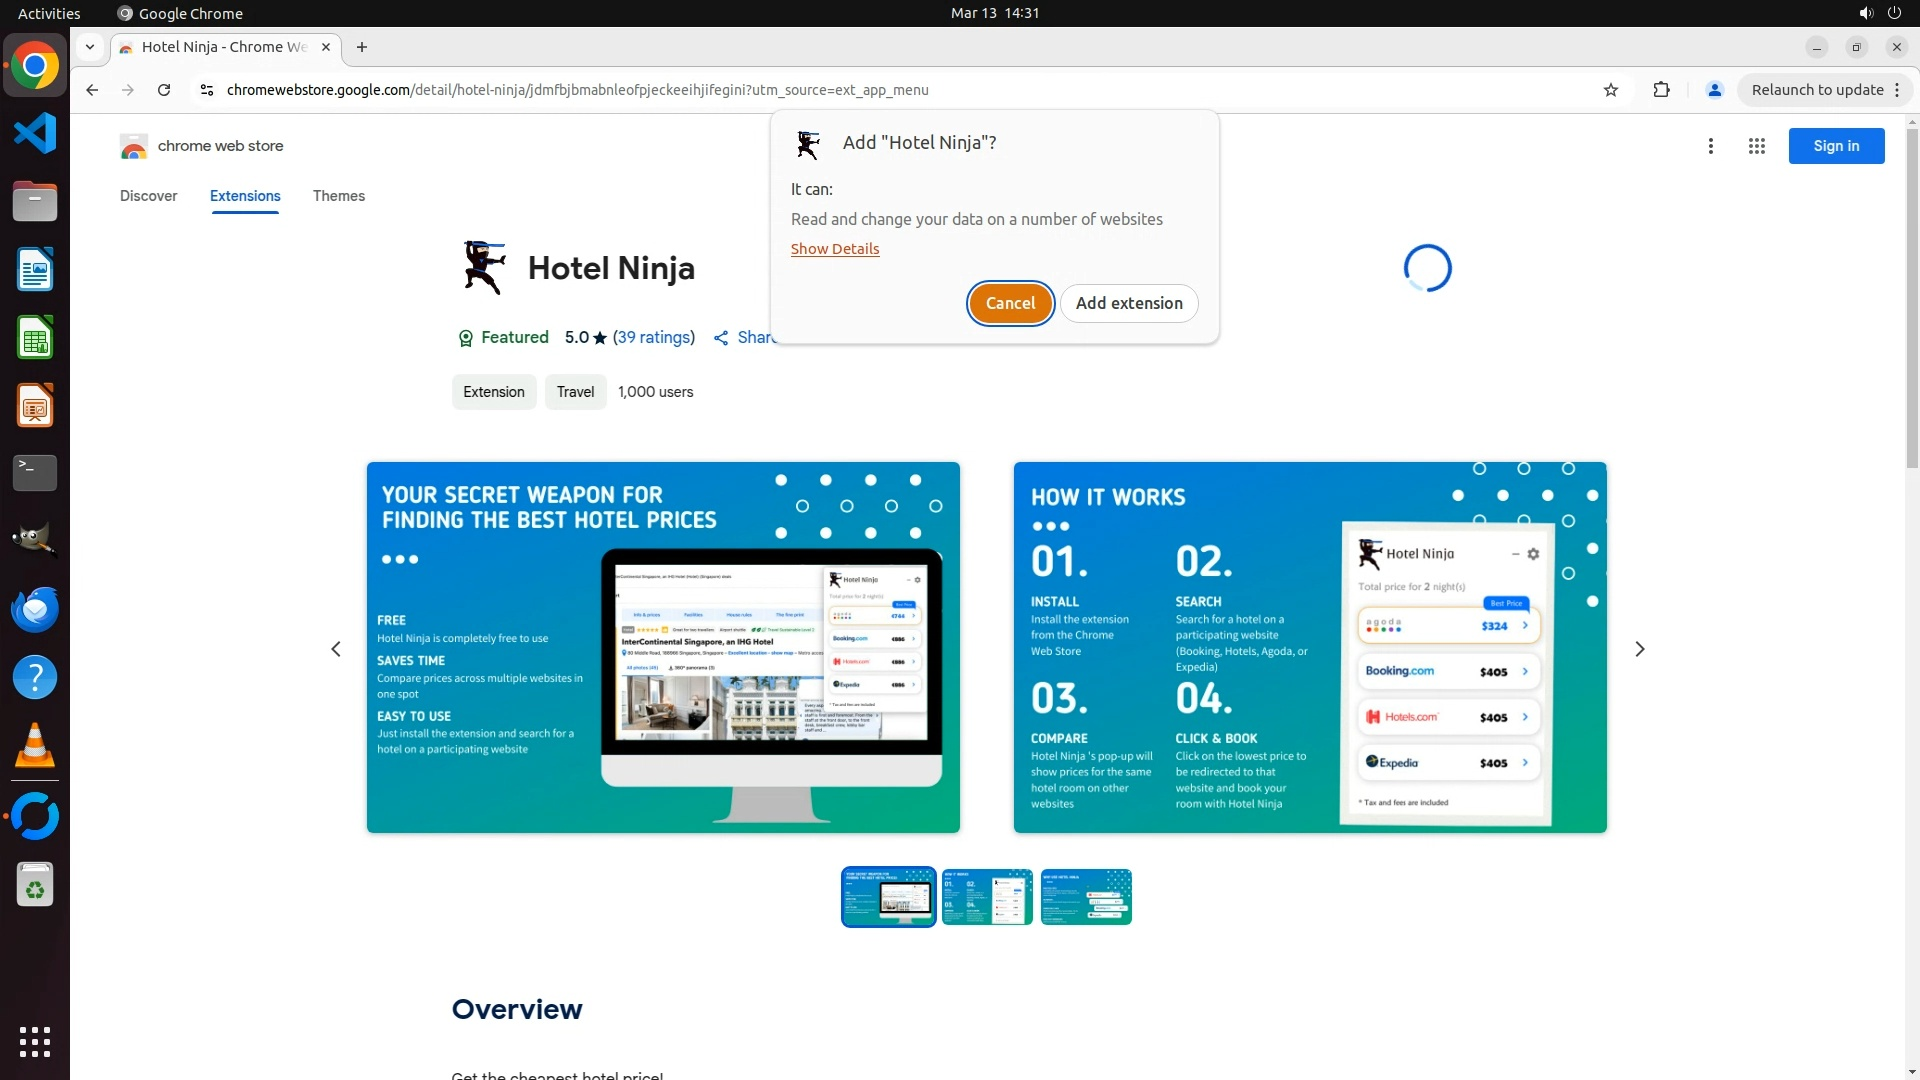Select the third screenshot thumbnail

point(1085,897)
